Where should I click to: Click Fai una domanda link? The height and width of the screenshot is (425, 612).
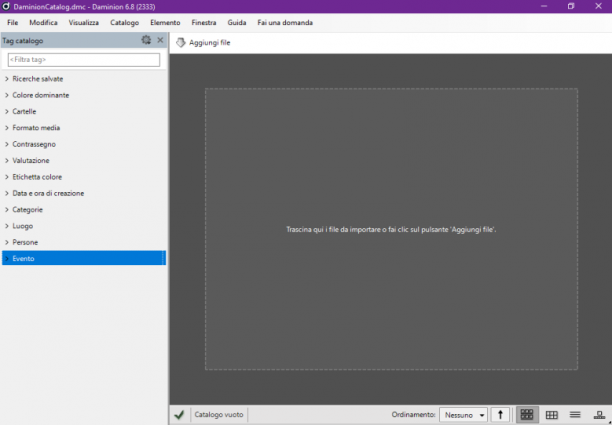click(285, 23)
